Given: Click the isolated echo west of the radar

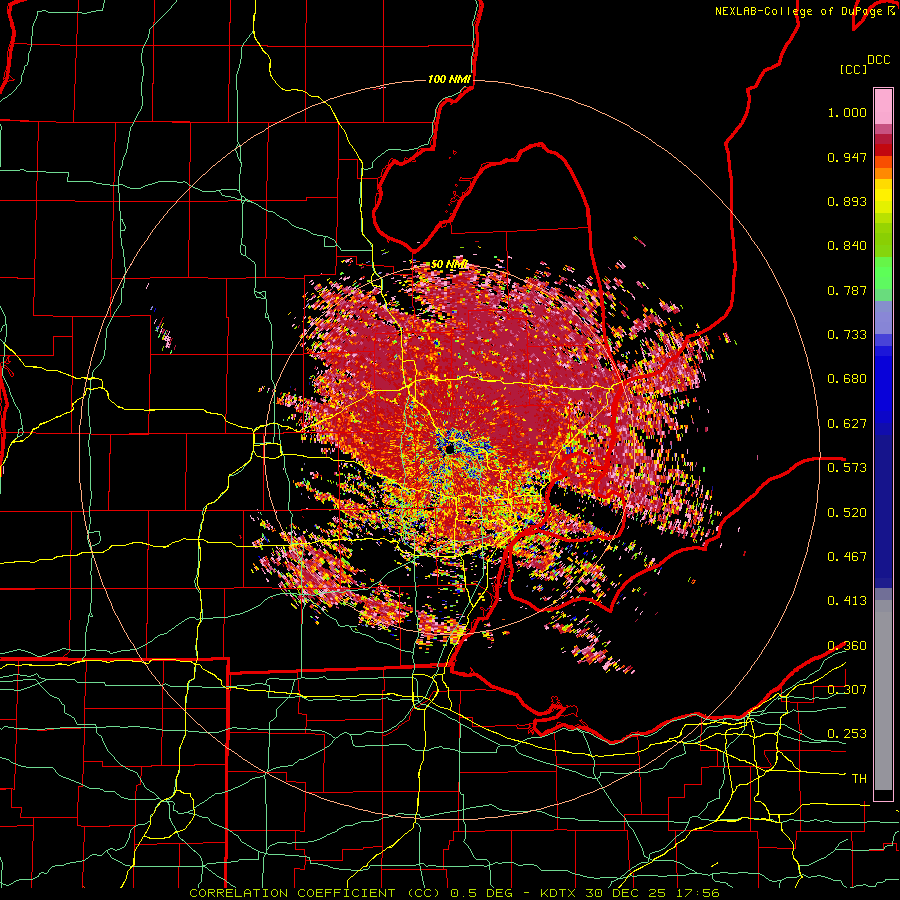Looking at the screenshot, I should tap(164, 333).
